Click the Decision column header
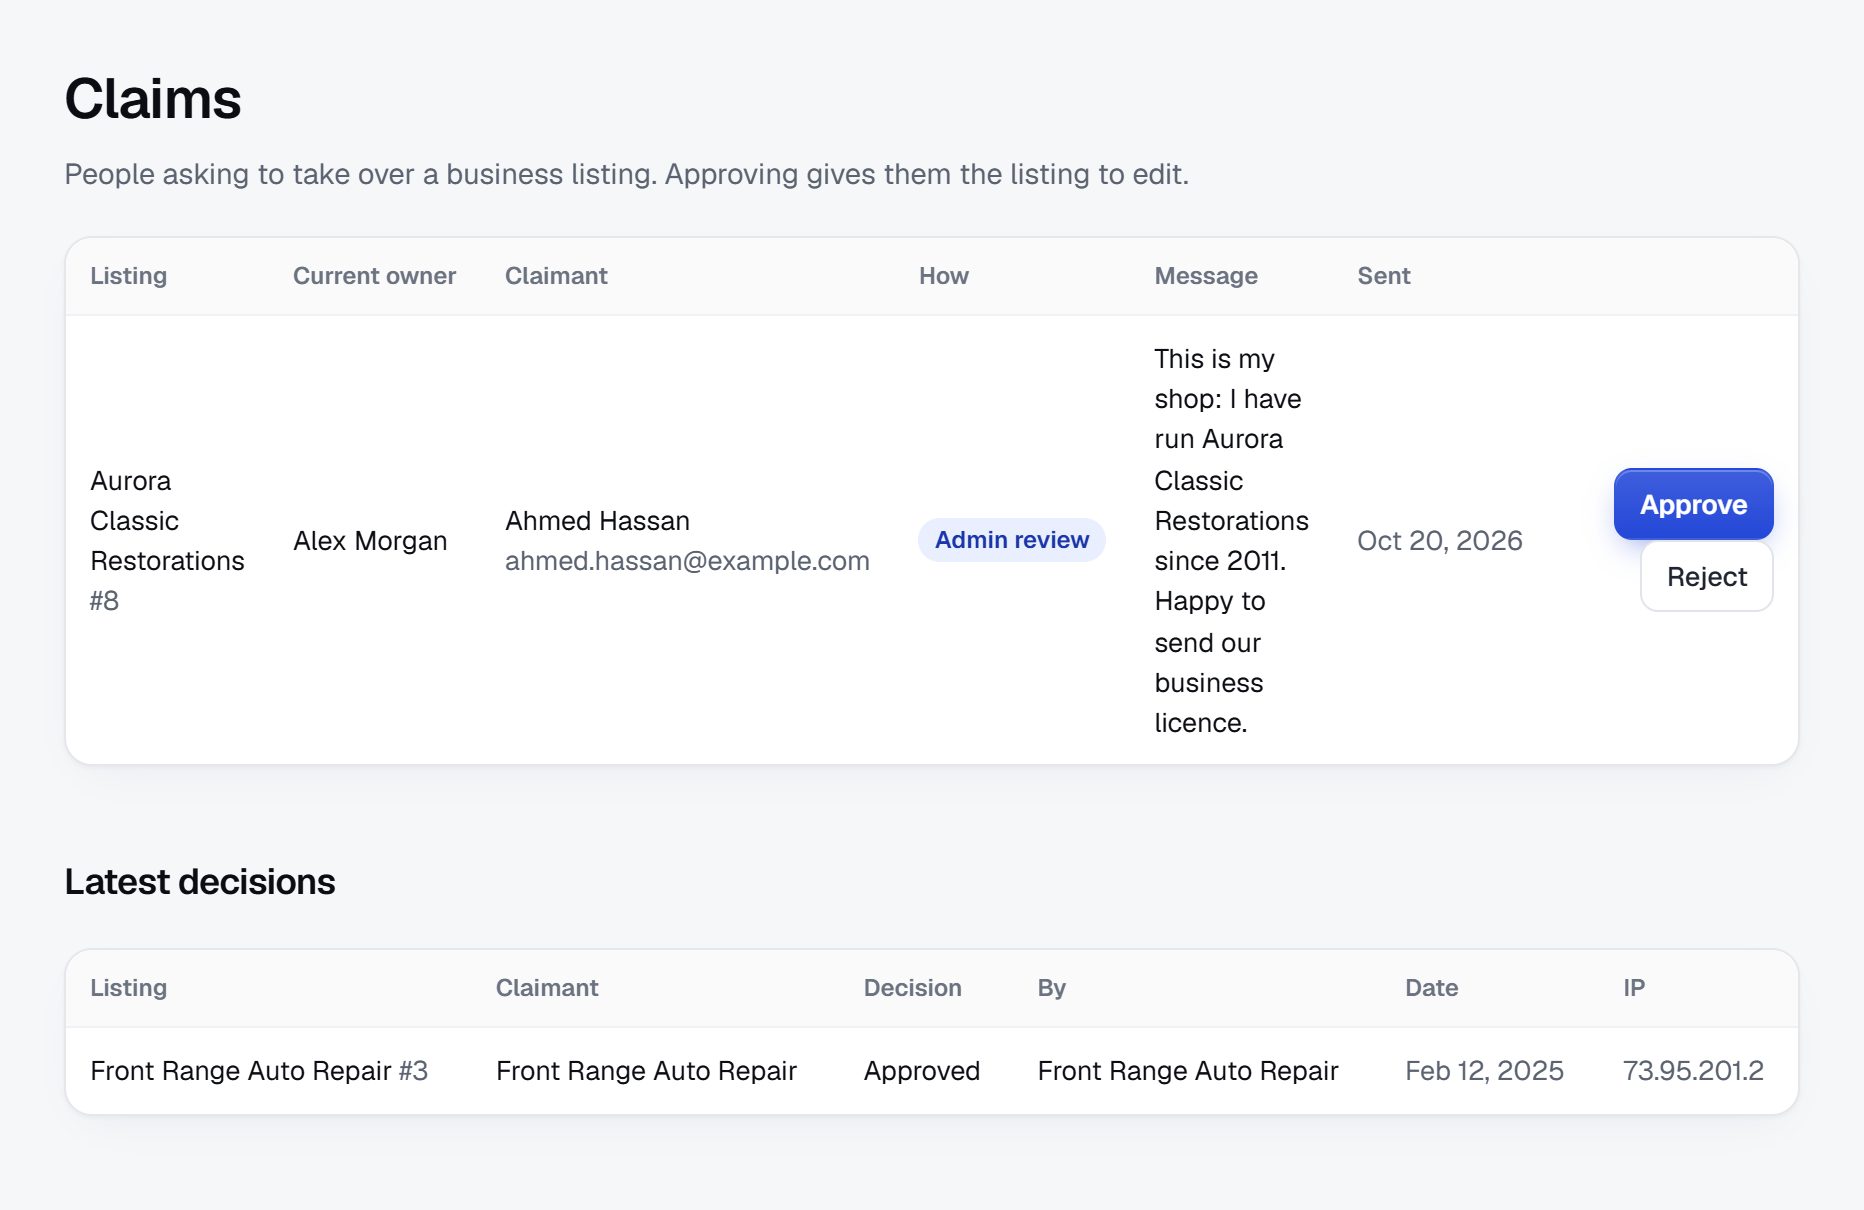 912,988
